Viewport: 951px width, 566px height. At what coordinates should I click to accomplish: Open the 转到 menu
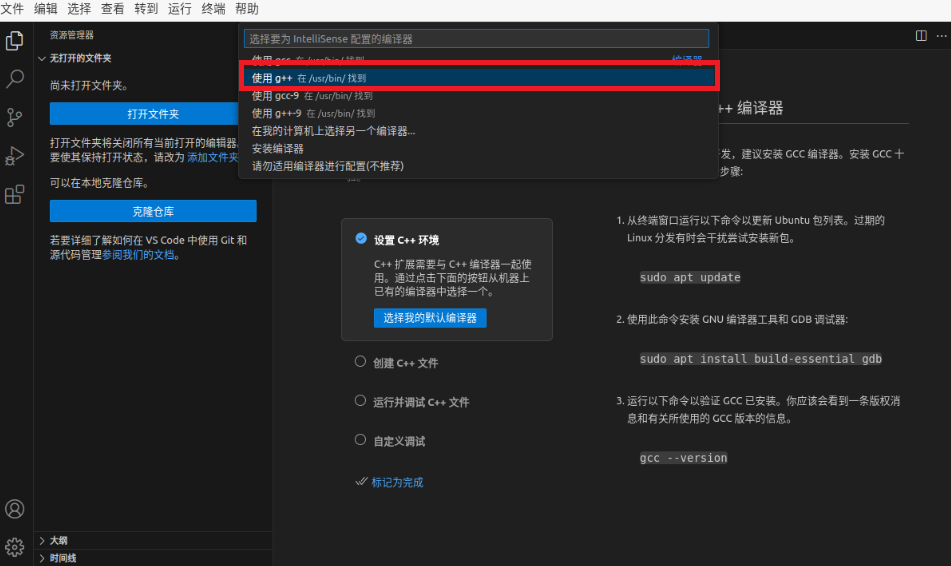[146, 9]
